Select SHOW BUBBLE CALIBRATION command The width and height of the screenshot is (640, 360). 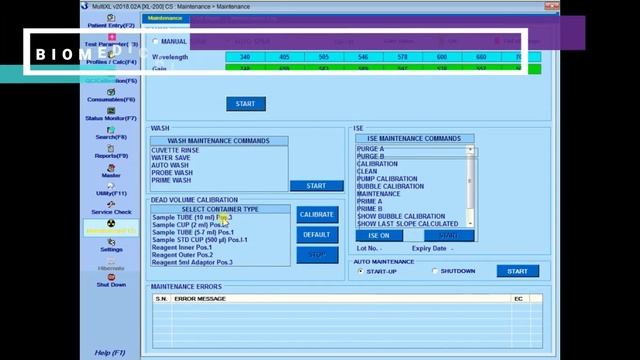pyautogui.click(x=401, y=216)
